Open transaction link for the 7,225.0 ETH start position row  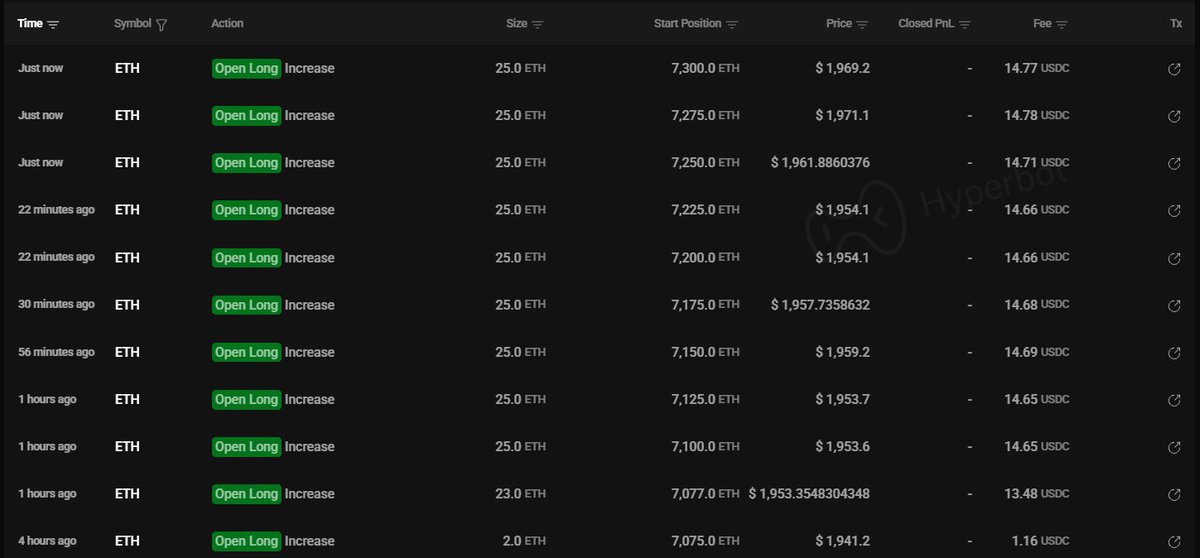[x=1175, y=211]
